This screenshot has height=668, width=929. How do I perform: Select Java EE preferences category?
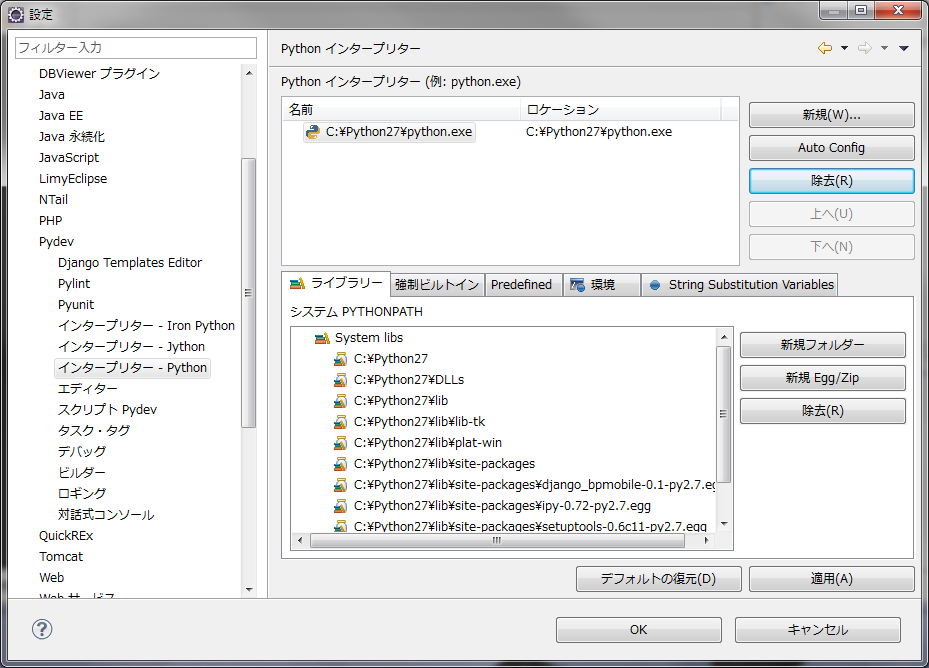point(61,116)
